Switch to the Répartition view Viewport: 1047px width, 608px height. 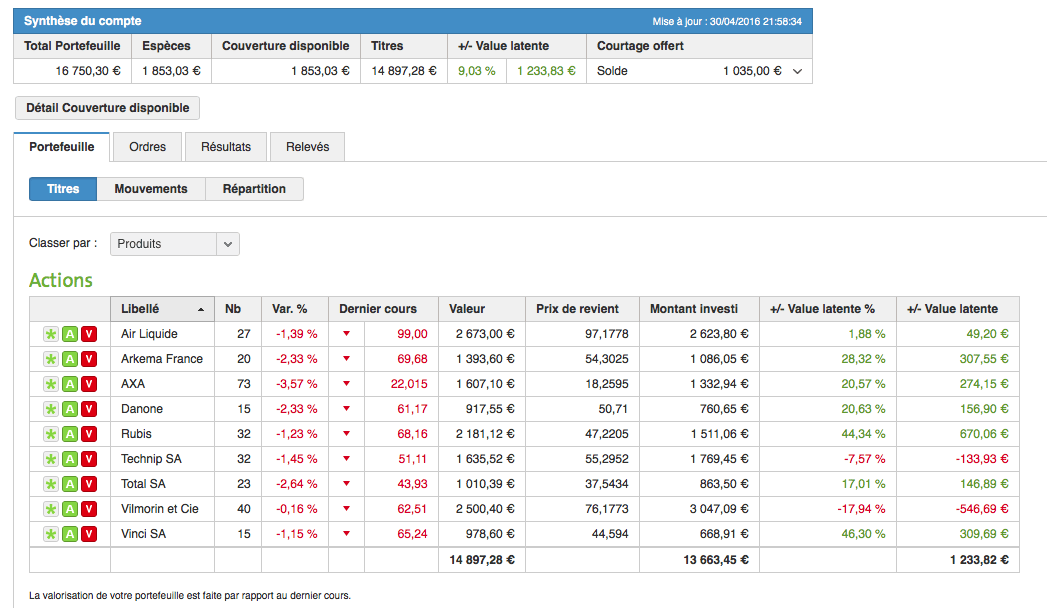pos(254,189)
